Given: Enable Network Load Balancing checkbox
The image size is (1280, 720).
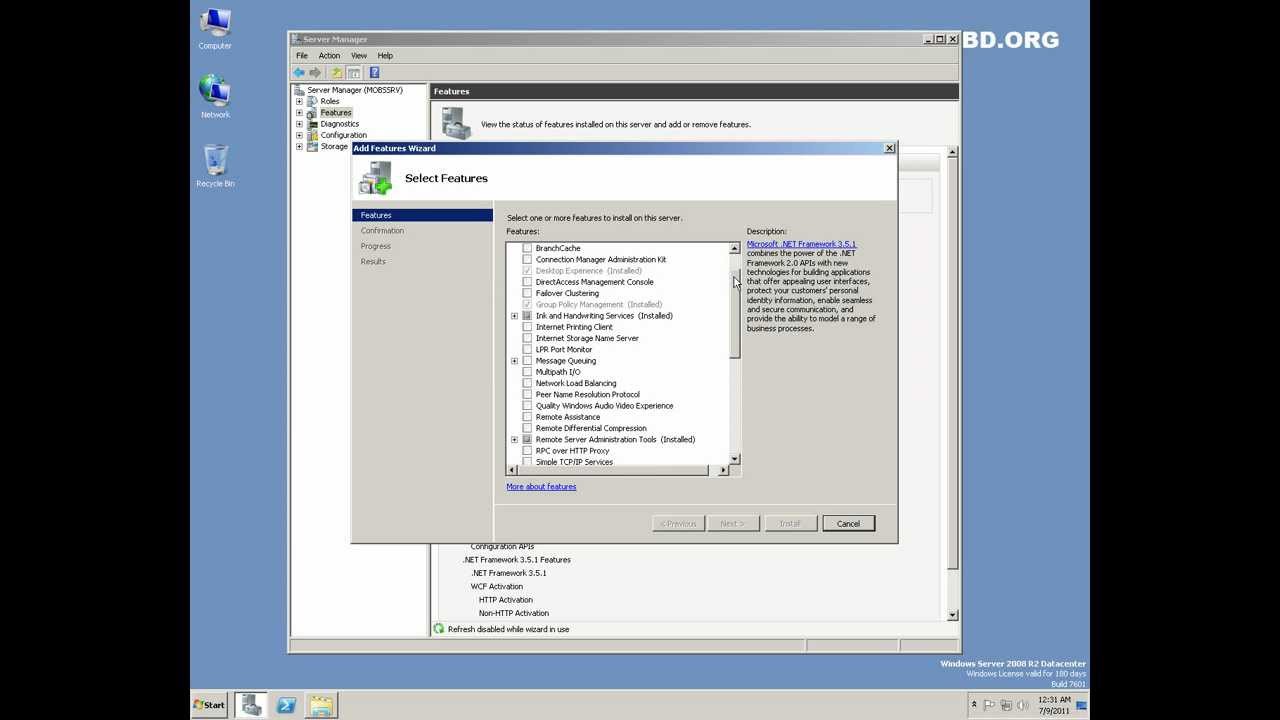Looking at the screenshot, I should coord(527,383).
